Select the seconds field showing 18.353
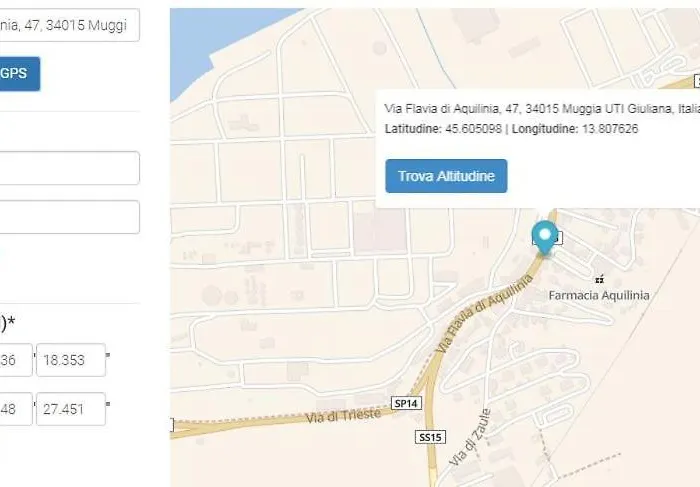 70,360
